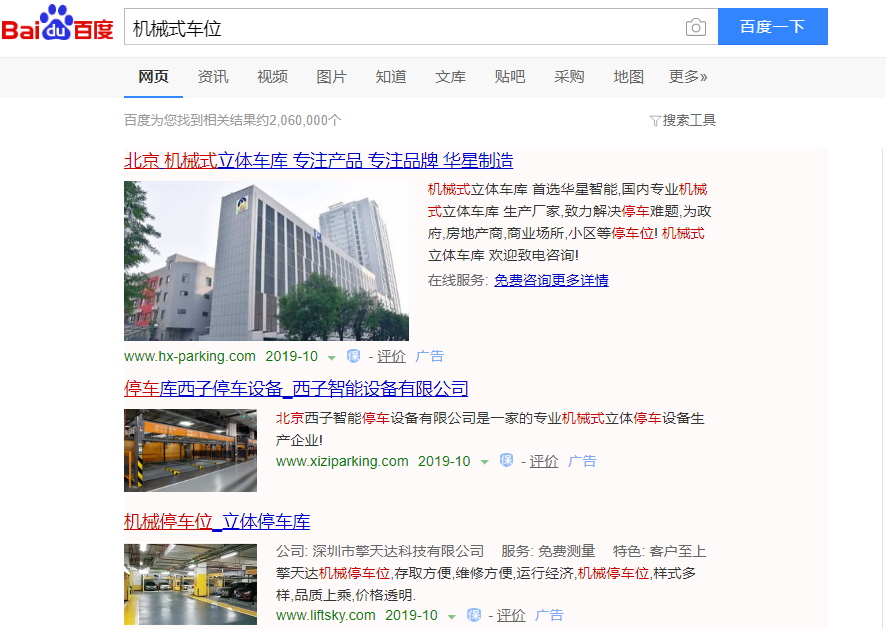Open result 停车库西子停车设备_西子智能设备有限公司
Screen dimensions: 886x629
coord(296,389)
